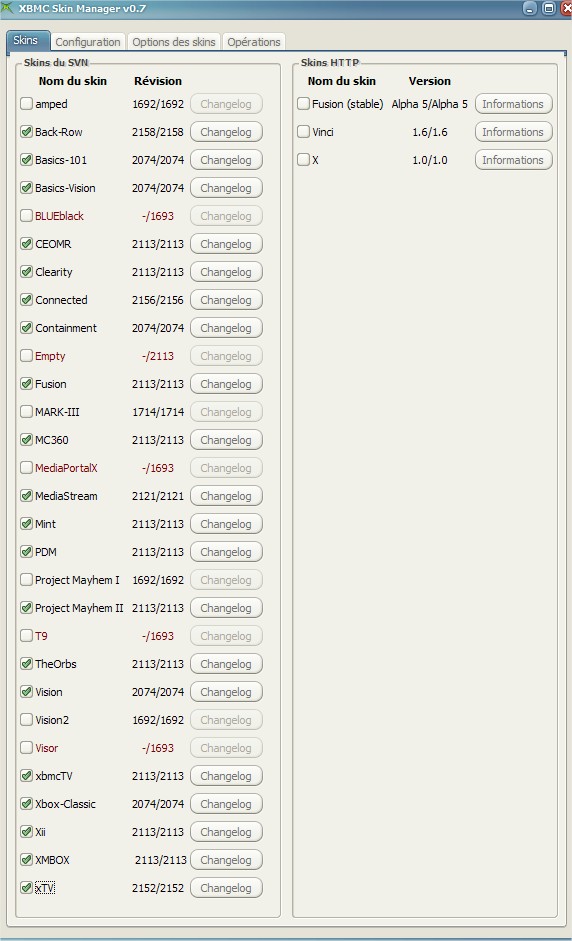This screenshot has height=941, width=572.
Task: Check the Vinci HTTP skin checkbox
Action: coord(304,131)
